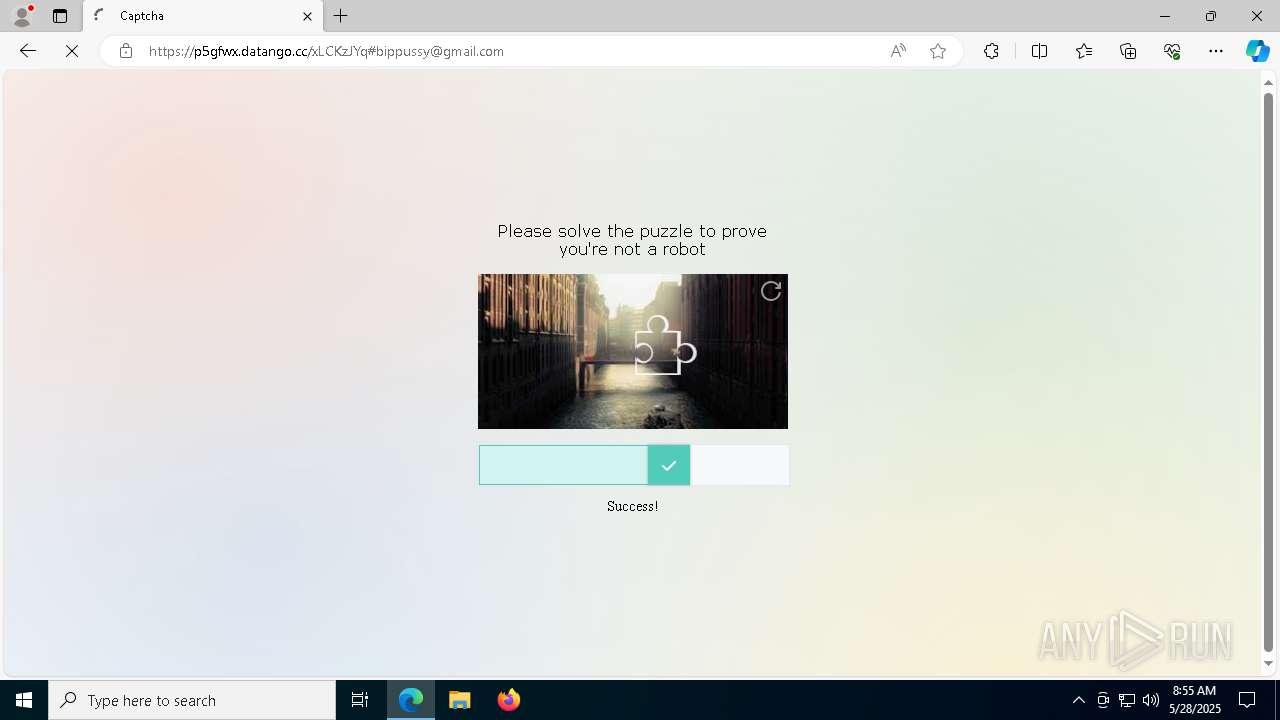1280x720 pixels.
Task: Click the volume tray icon
Action: coord(1151,700)
